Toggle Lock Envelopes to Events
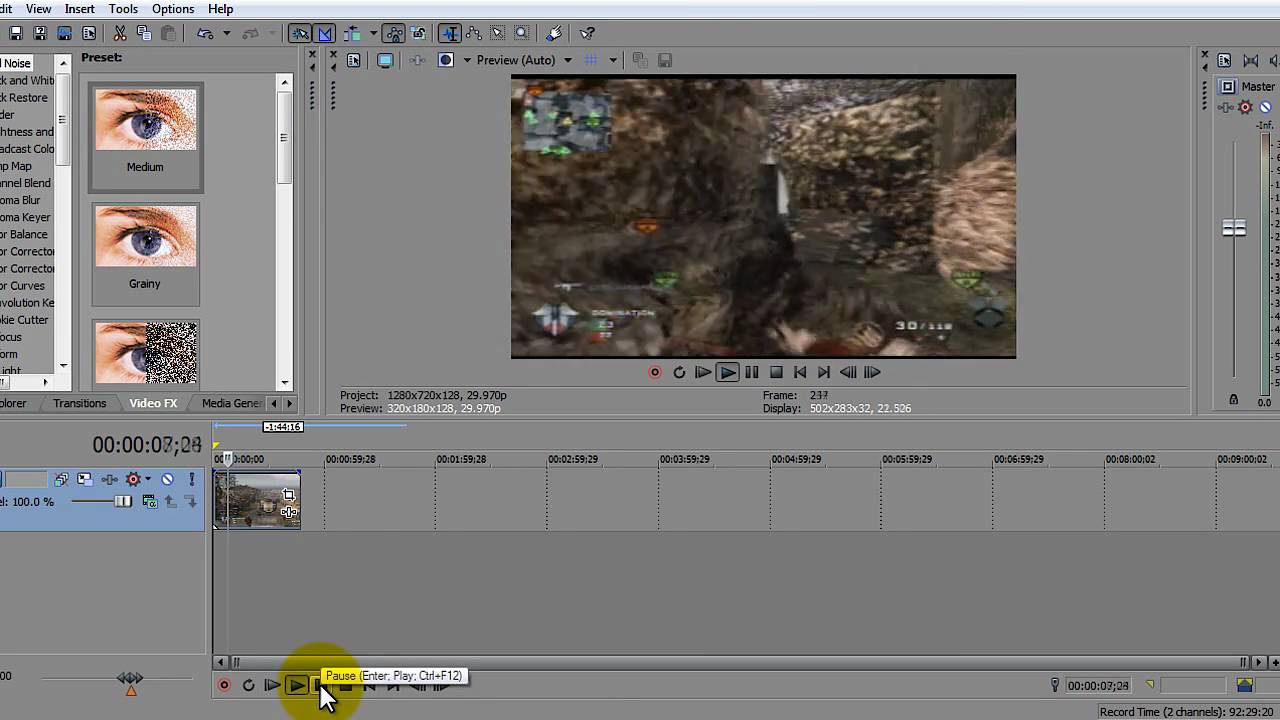Viewport: 1280px width, 720px height. [x=395, y=33]
